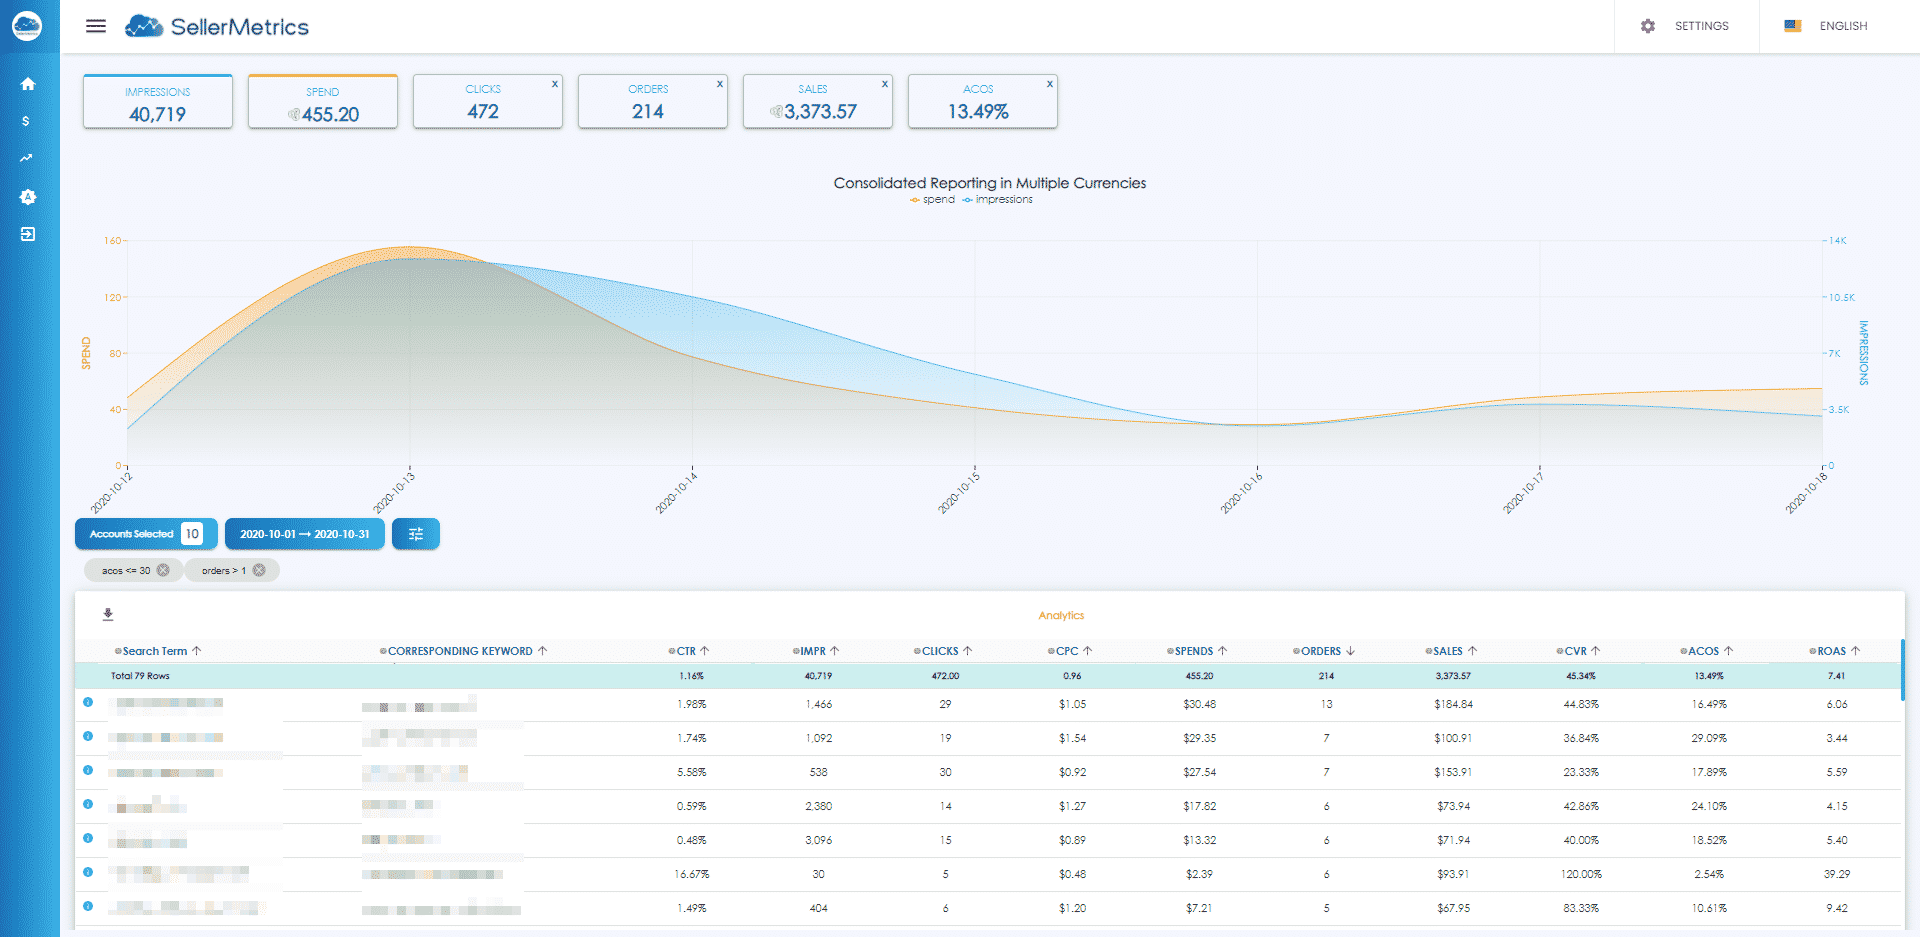Select the Impressions metric card
Viewport: 1920px width, 937px height.
point(158,102)
